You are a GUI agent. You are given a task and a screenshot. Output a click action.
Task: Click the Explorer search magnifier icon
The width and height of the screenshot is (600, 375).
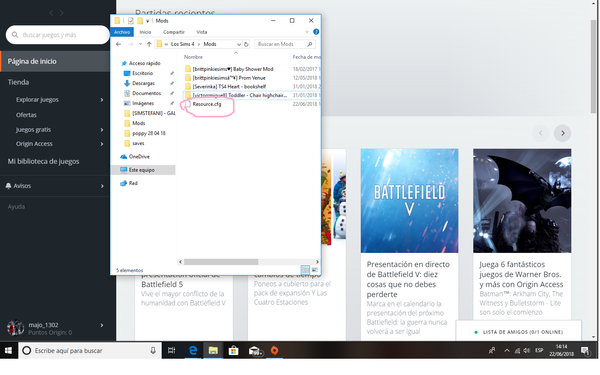pos(310,44)
